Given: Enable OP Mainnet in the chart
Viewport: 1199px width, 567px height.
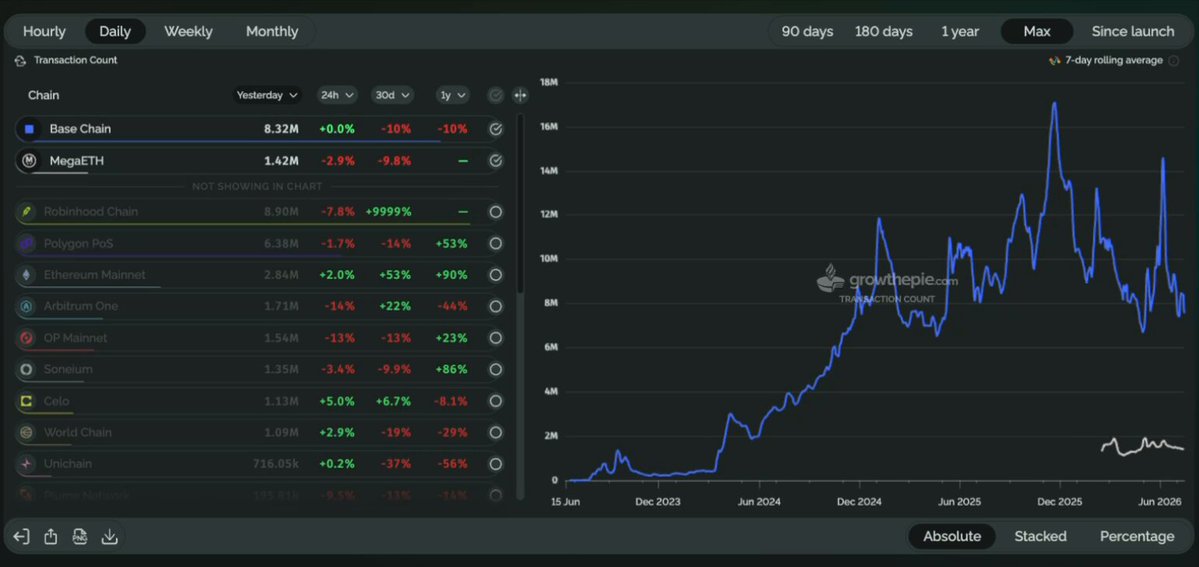Looking at the screenshot, I should click(496, 337).
